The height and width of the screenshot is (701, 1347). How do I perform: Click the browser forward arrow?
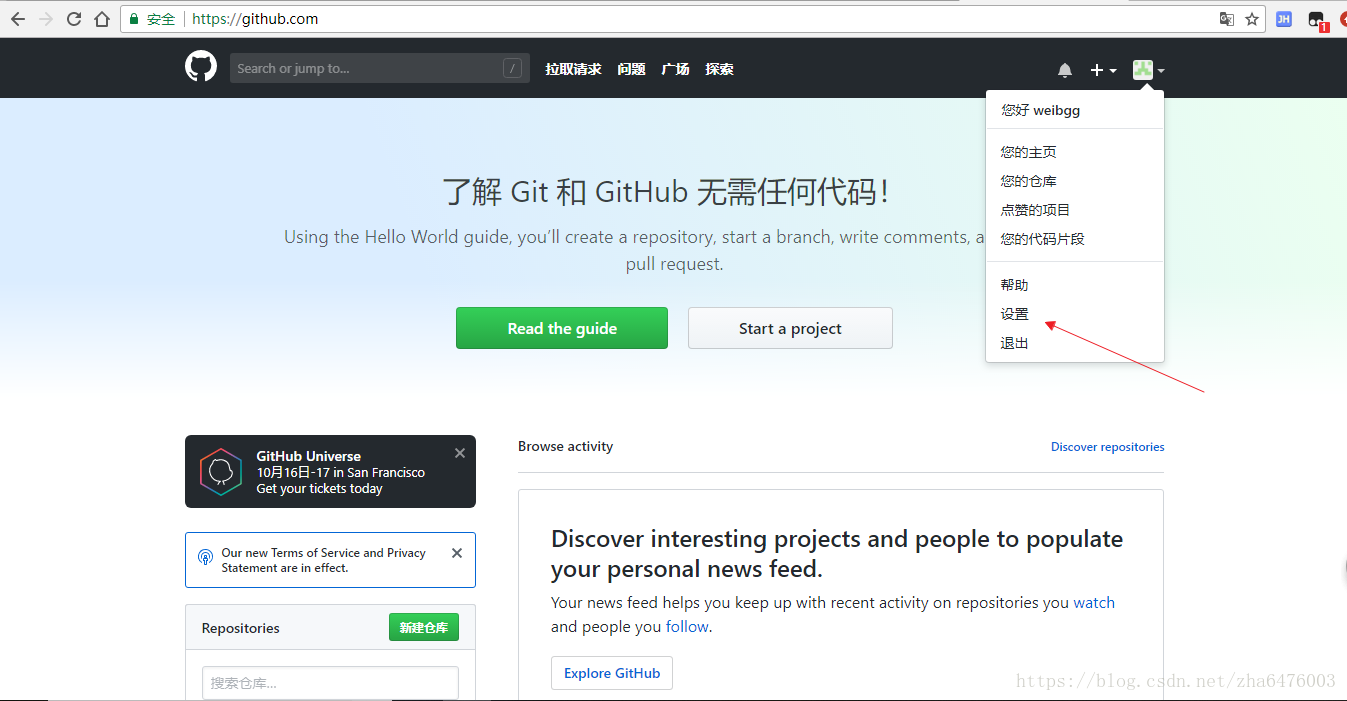click(x=45, y=19)
